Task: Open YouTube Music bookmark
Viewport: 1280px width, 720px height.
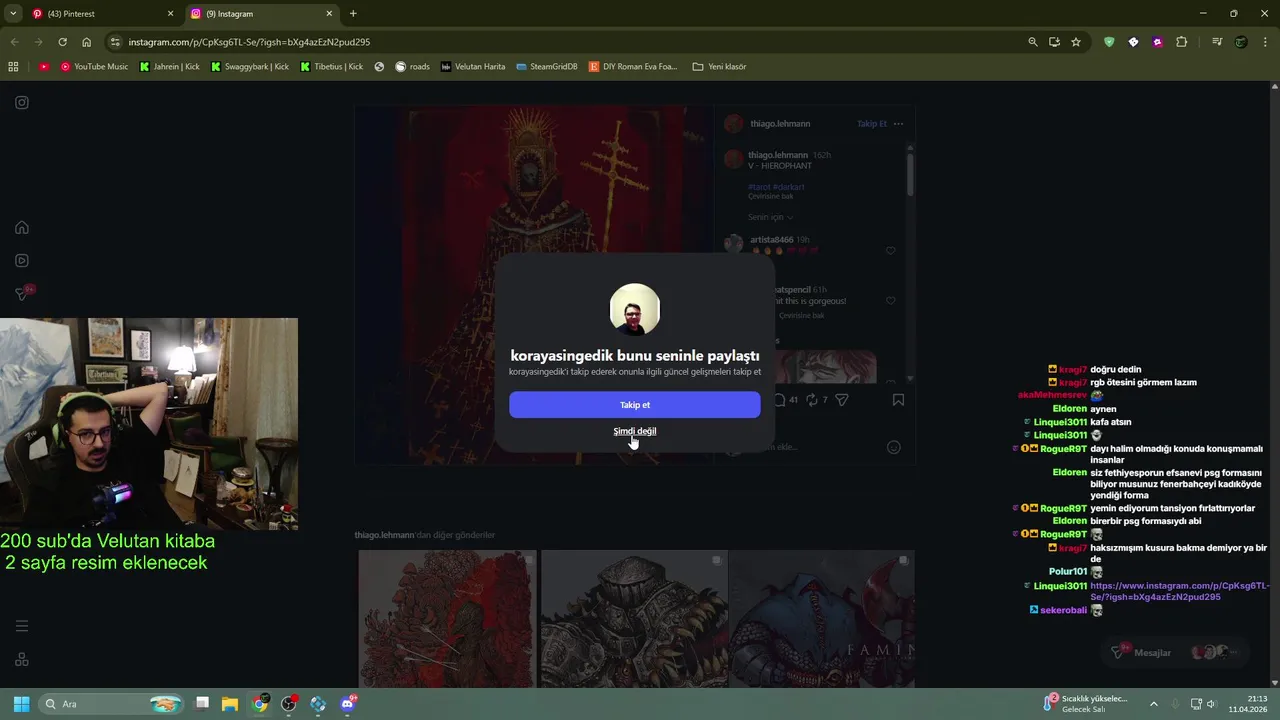Action: tap(94, 66)
